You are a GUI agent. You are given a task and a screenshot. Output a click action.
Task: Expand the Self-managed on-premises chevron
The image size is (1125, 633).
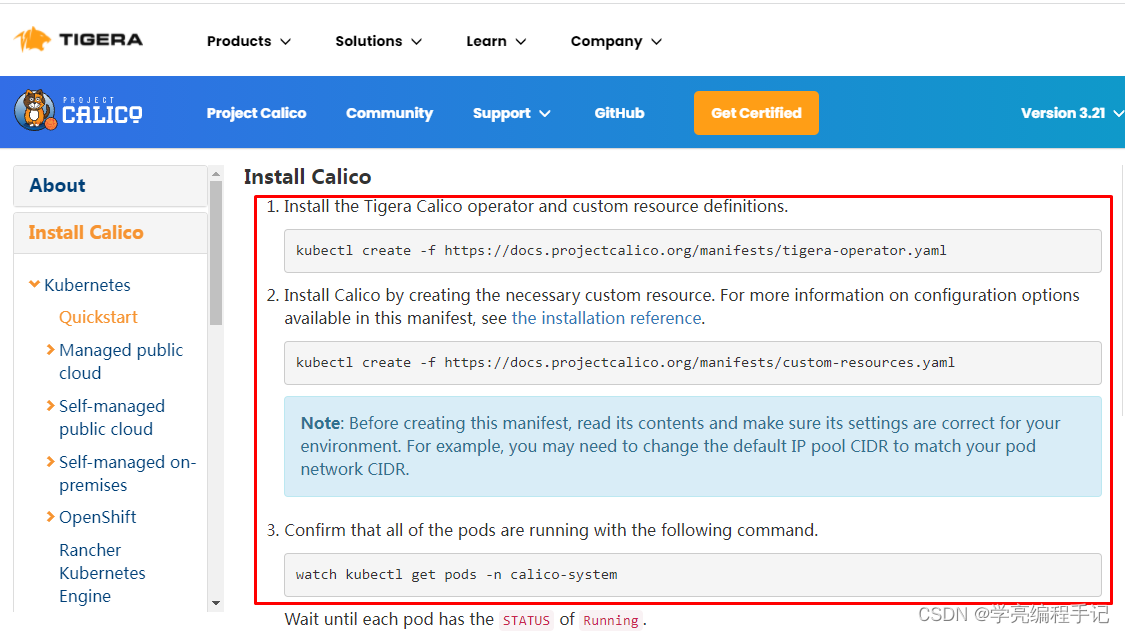point(50,461)
